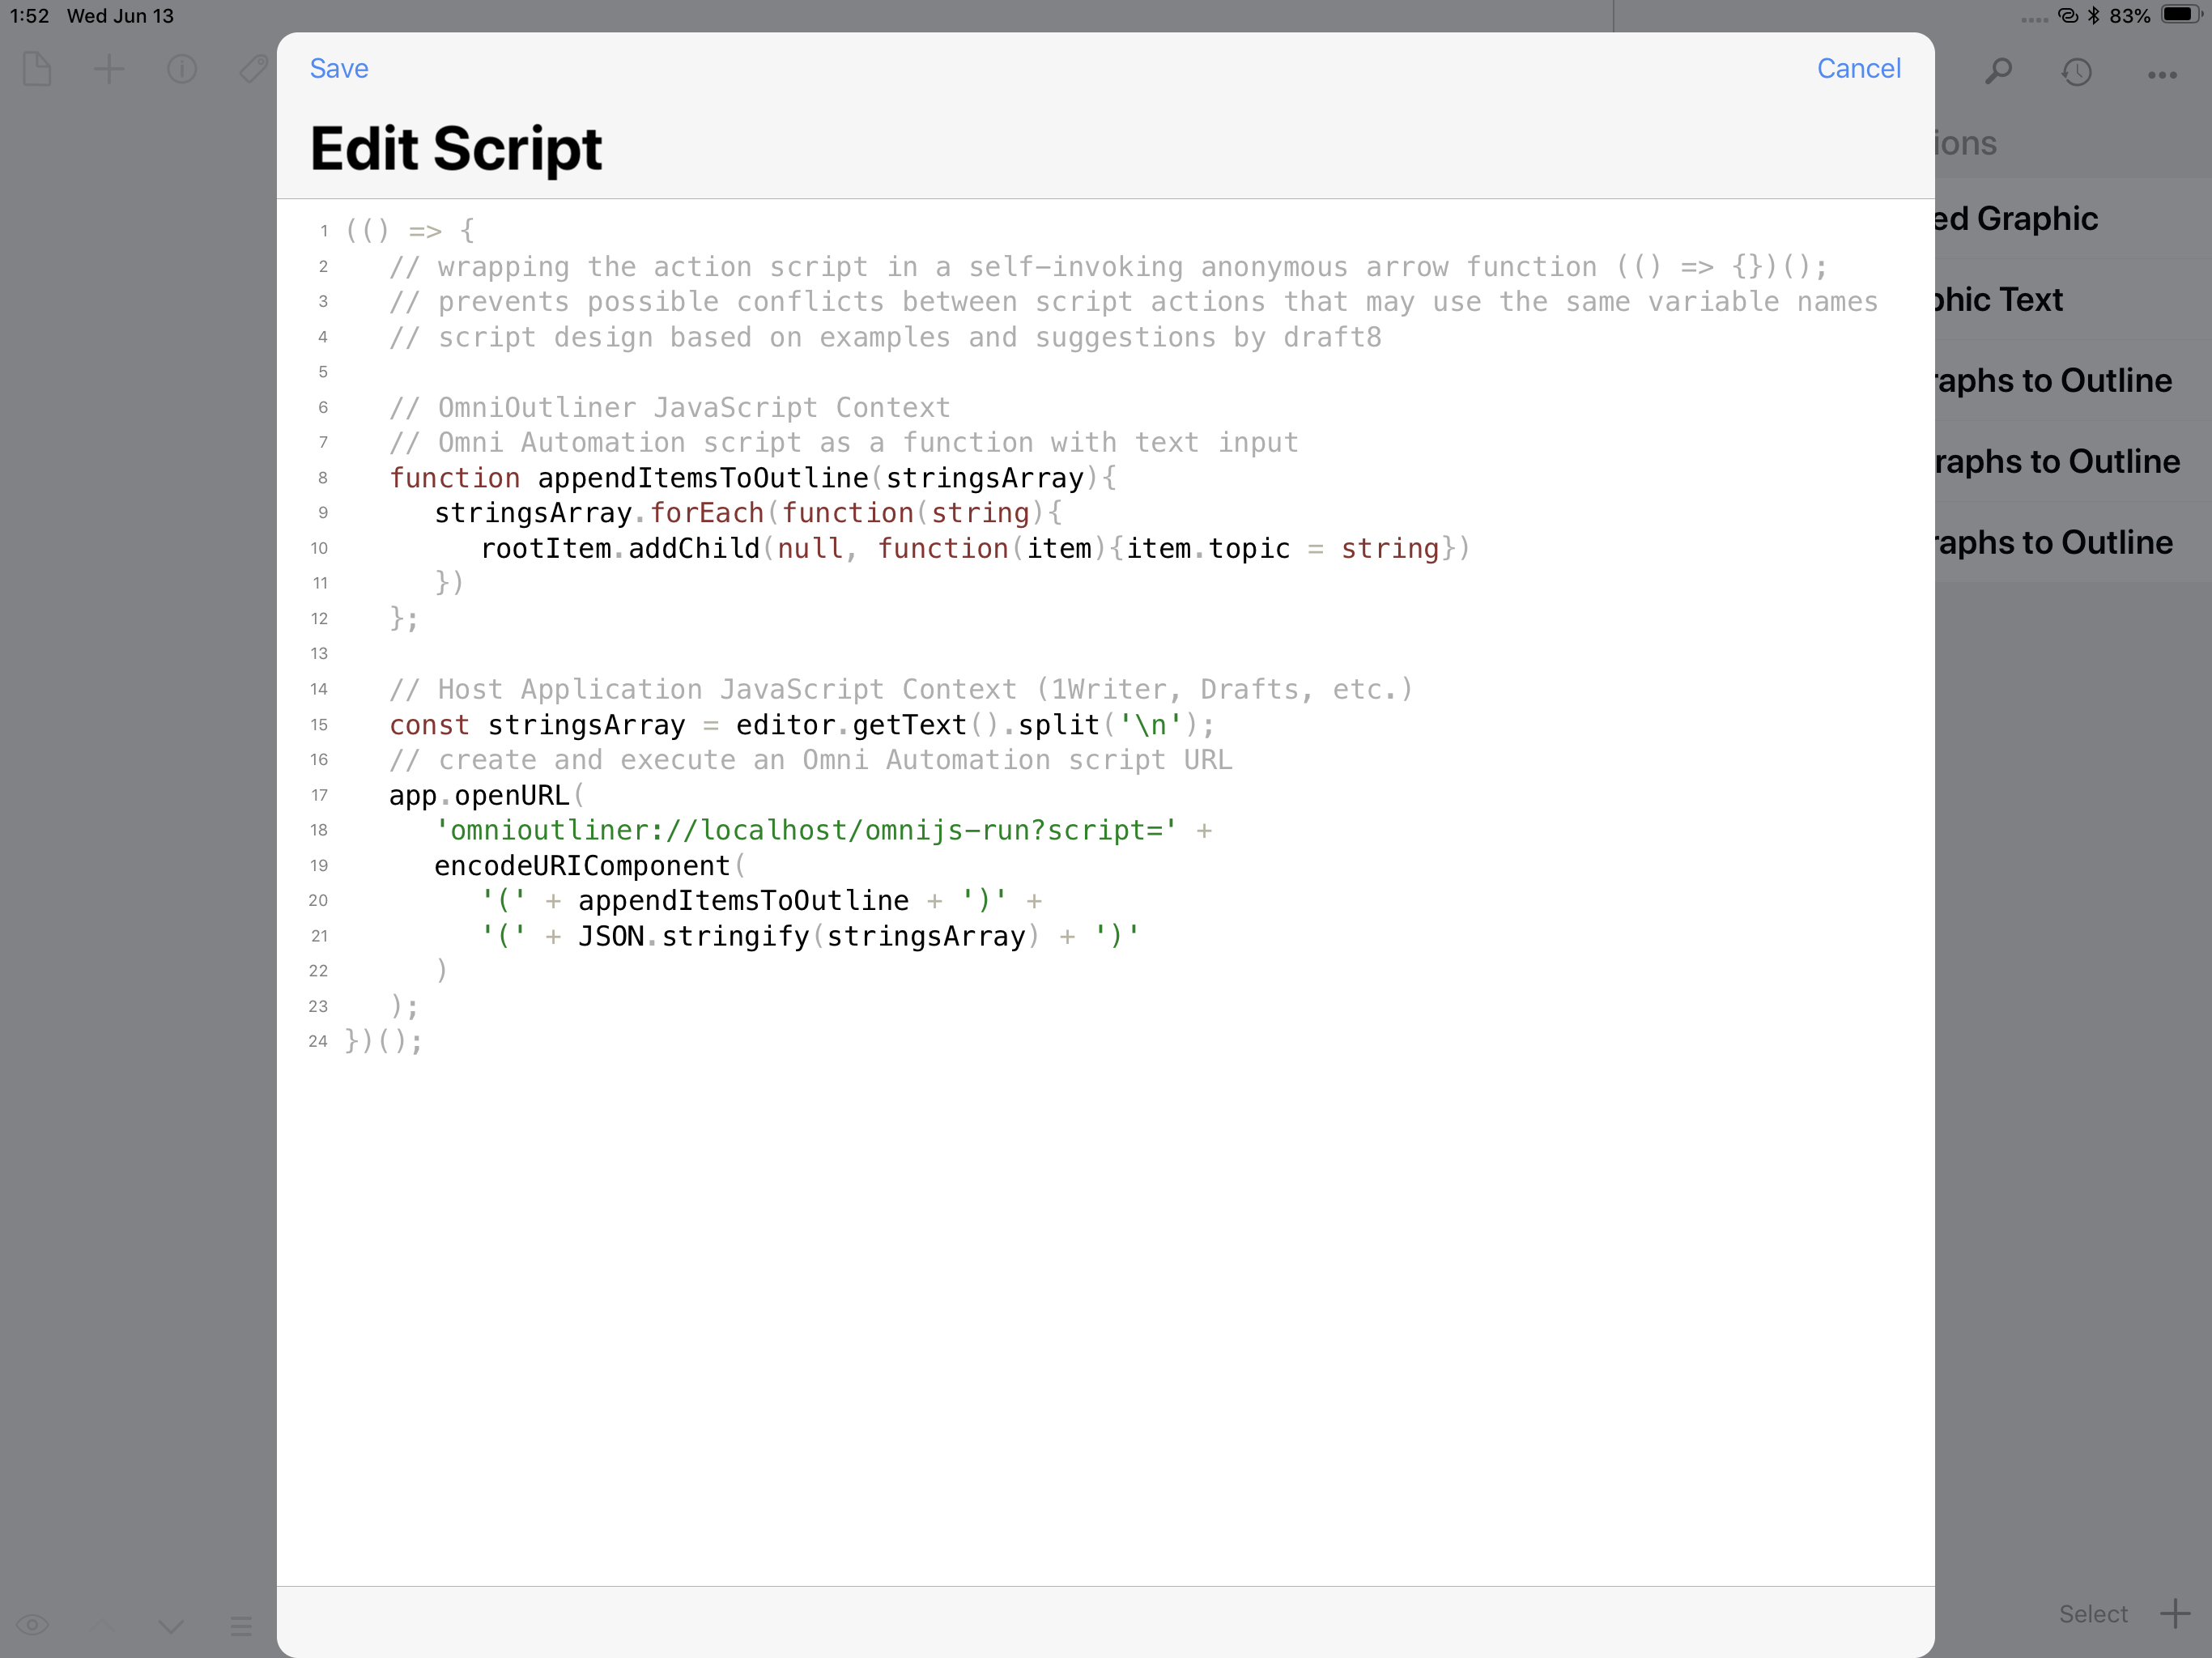Click 'encodeURIComponent(' on line 19
This screenshot has width=2212, height=1658.
[589, 865]
